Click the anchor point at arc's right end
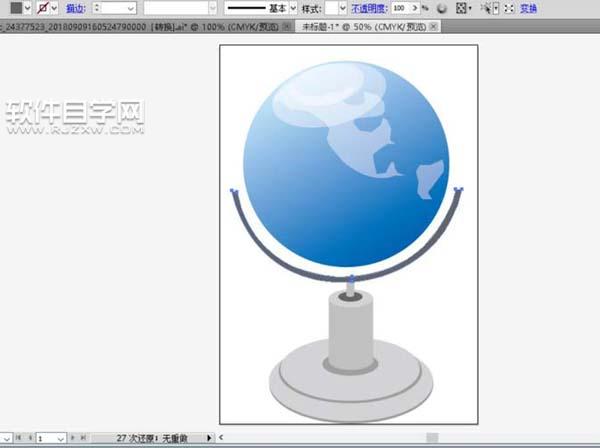Image resolution: width=600 pixels, height=448 pixels. tap(459, 189)
